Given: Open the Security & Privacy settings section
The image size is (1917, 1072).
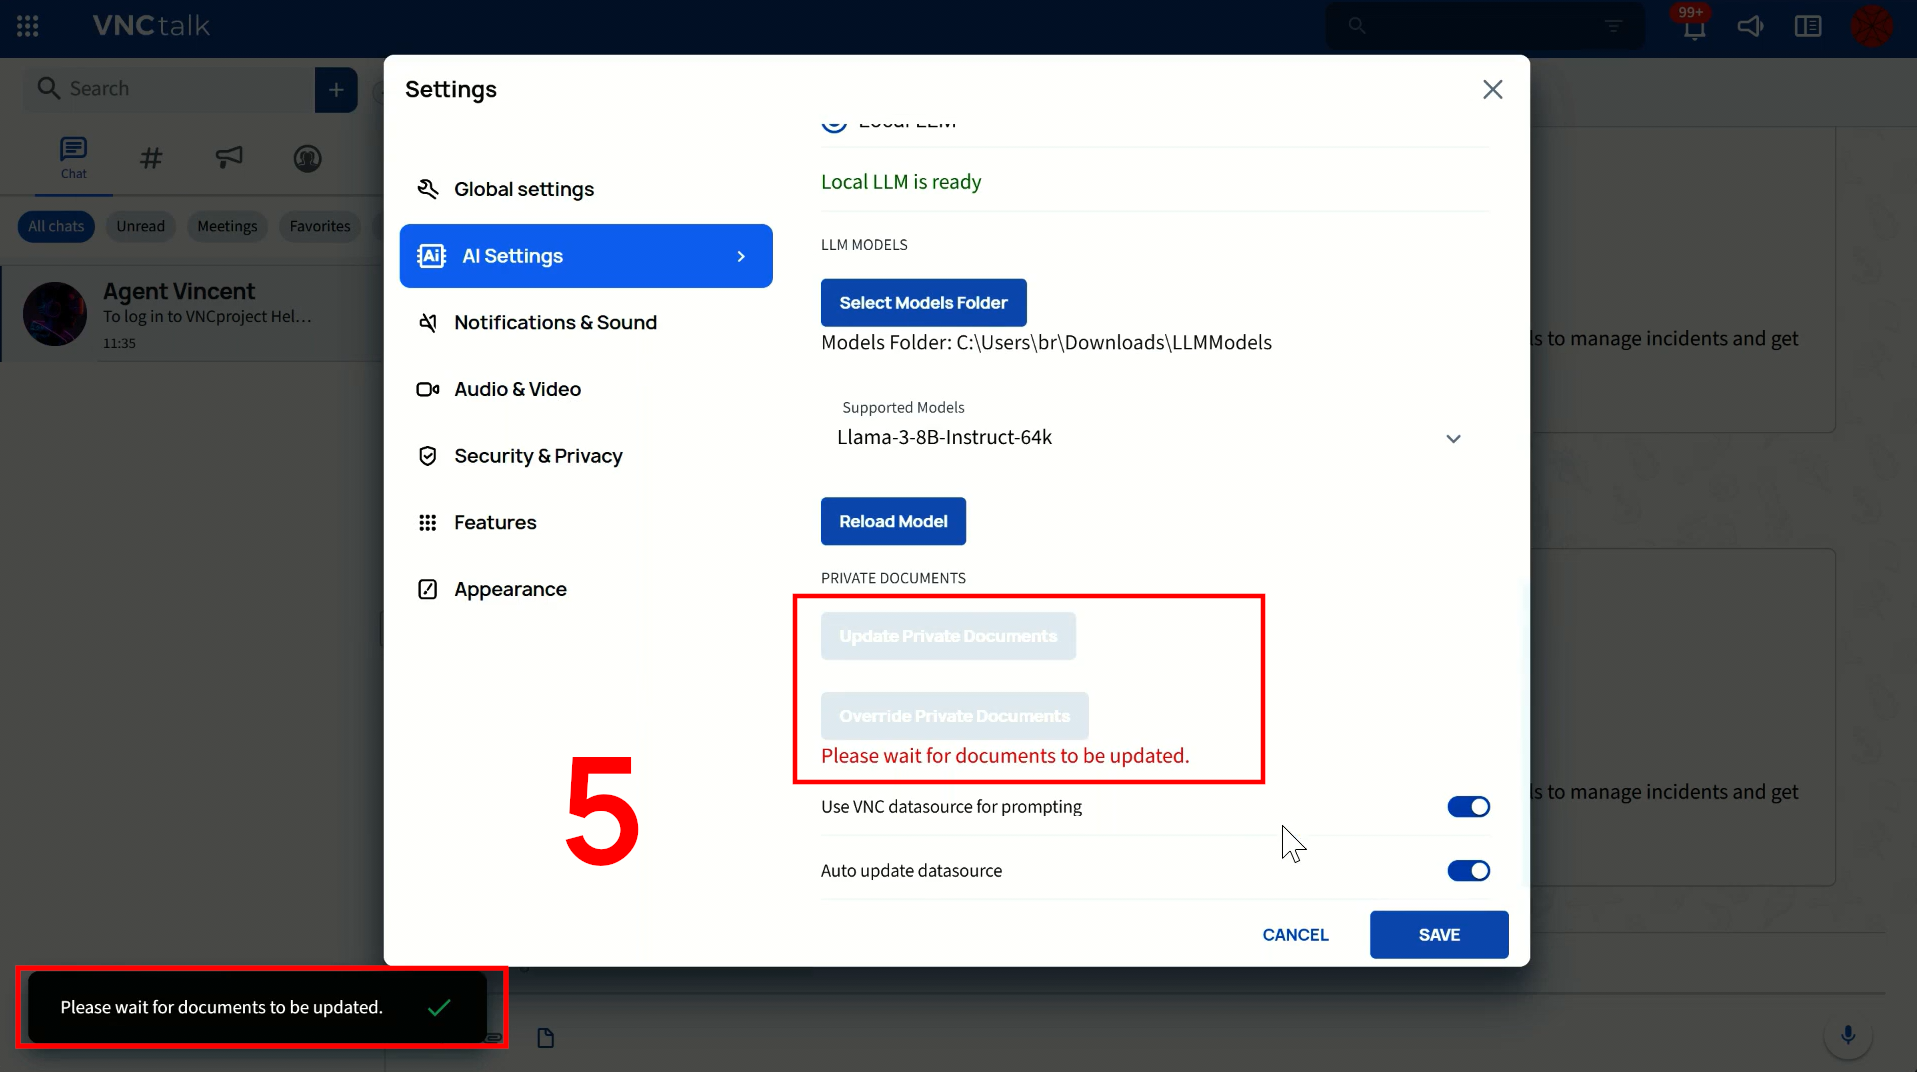Looking at the screenshot, I should (537, 456).
